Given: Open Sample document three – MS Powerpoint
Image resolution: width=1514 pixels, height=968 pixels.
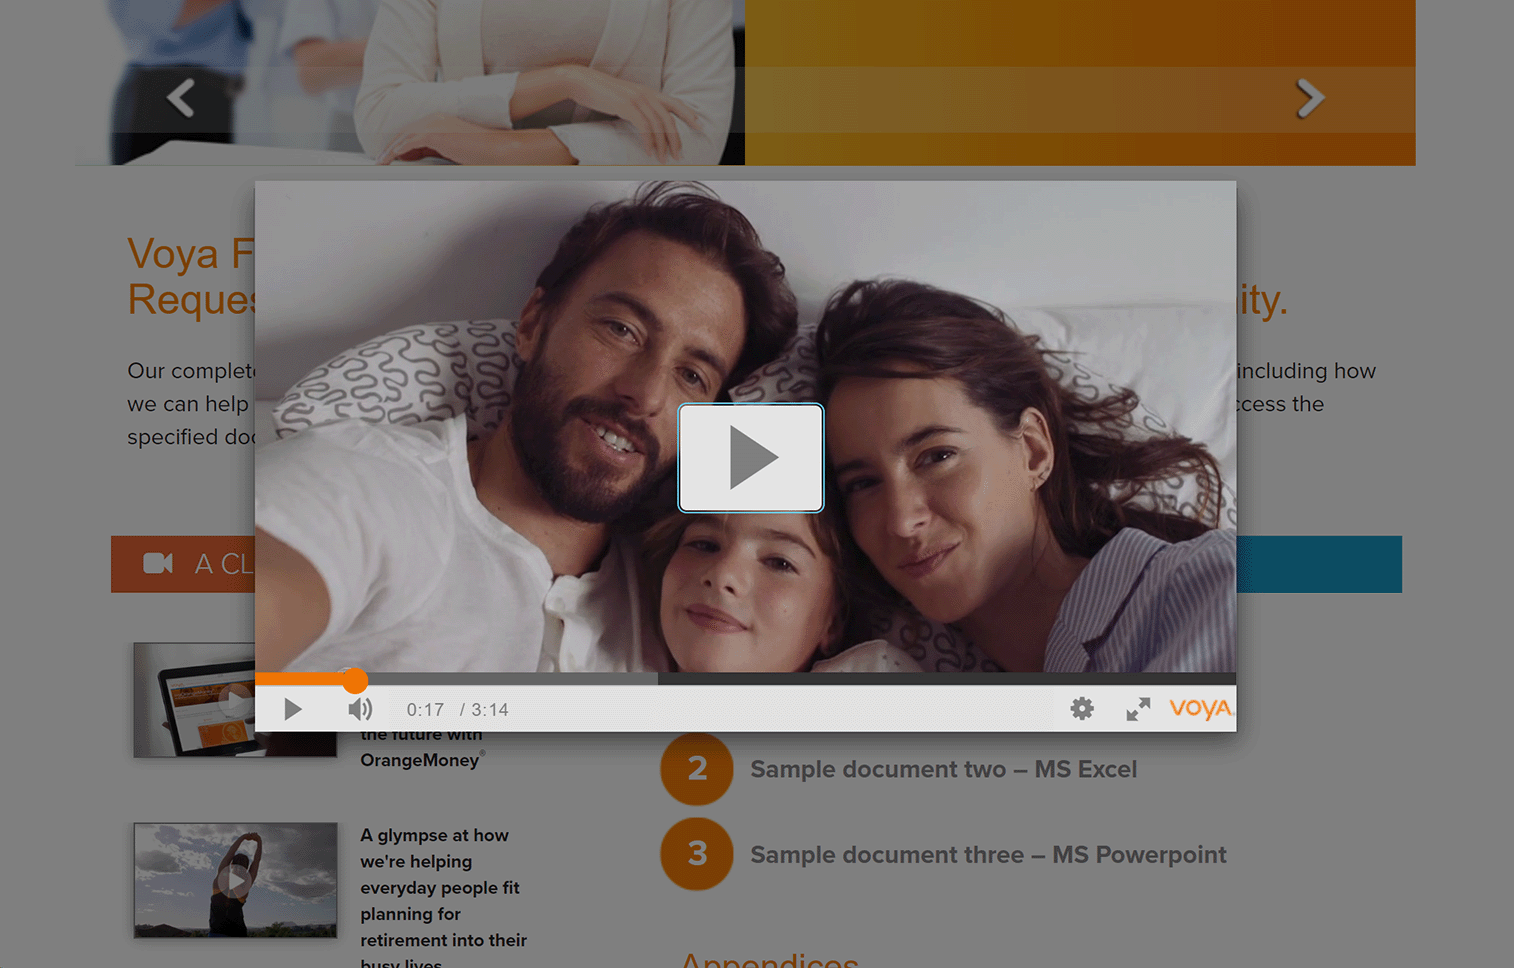Looking at the screenshot, I should (988, 855).
